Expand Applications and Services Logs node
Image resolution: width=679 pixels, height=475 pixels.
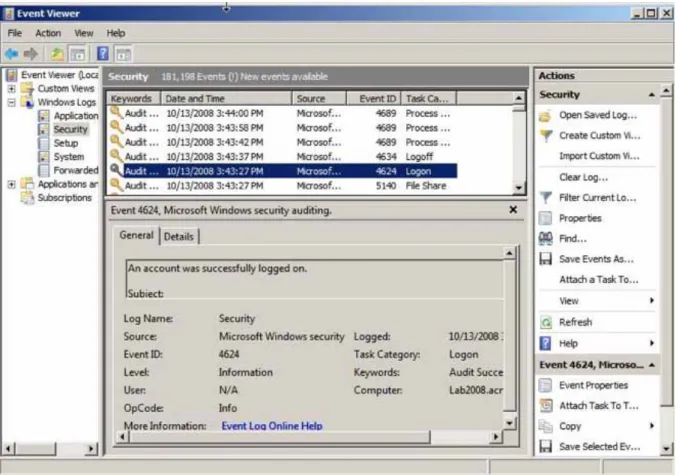(x=11, y=184)
